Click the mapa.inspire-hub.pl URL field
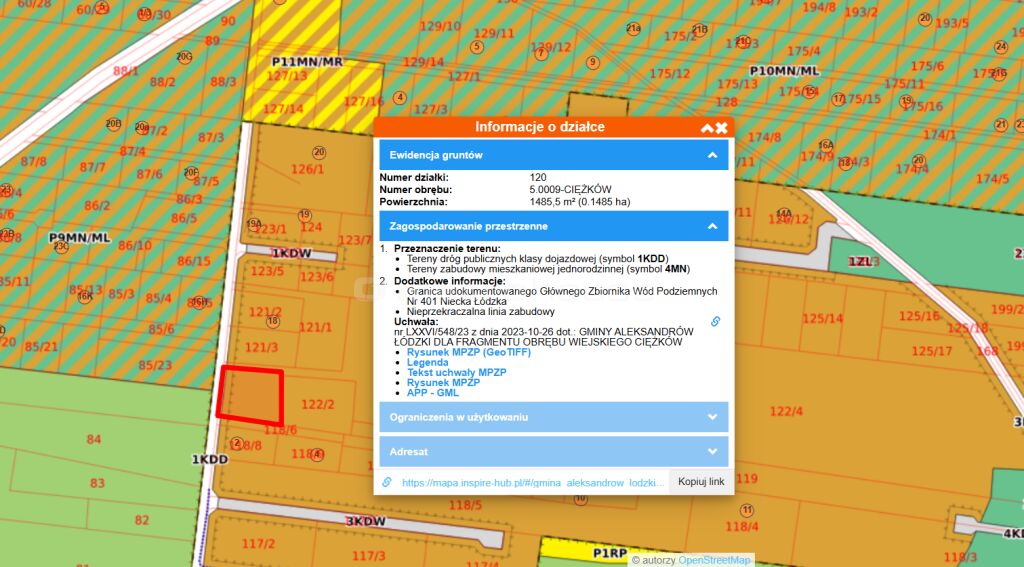The width and height of the screenshot is (1024, 567). (532, 482)
